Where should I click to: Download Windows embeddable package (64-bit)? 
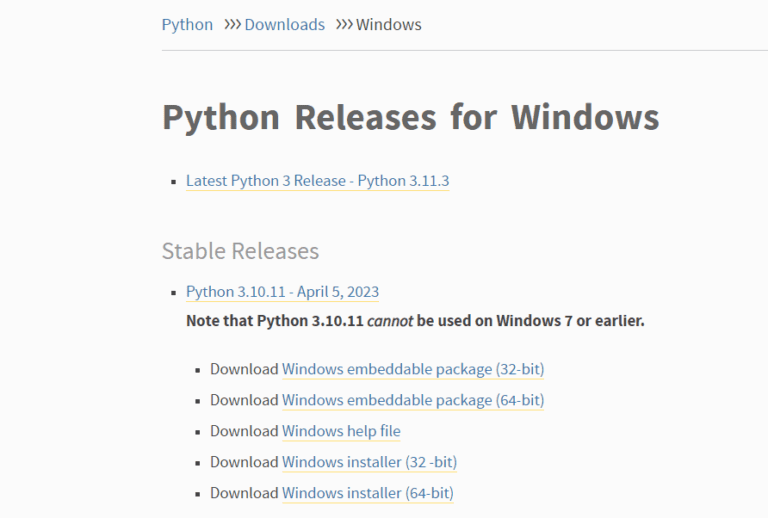[412, 400]
